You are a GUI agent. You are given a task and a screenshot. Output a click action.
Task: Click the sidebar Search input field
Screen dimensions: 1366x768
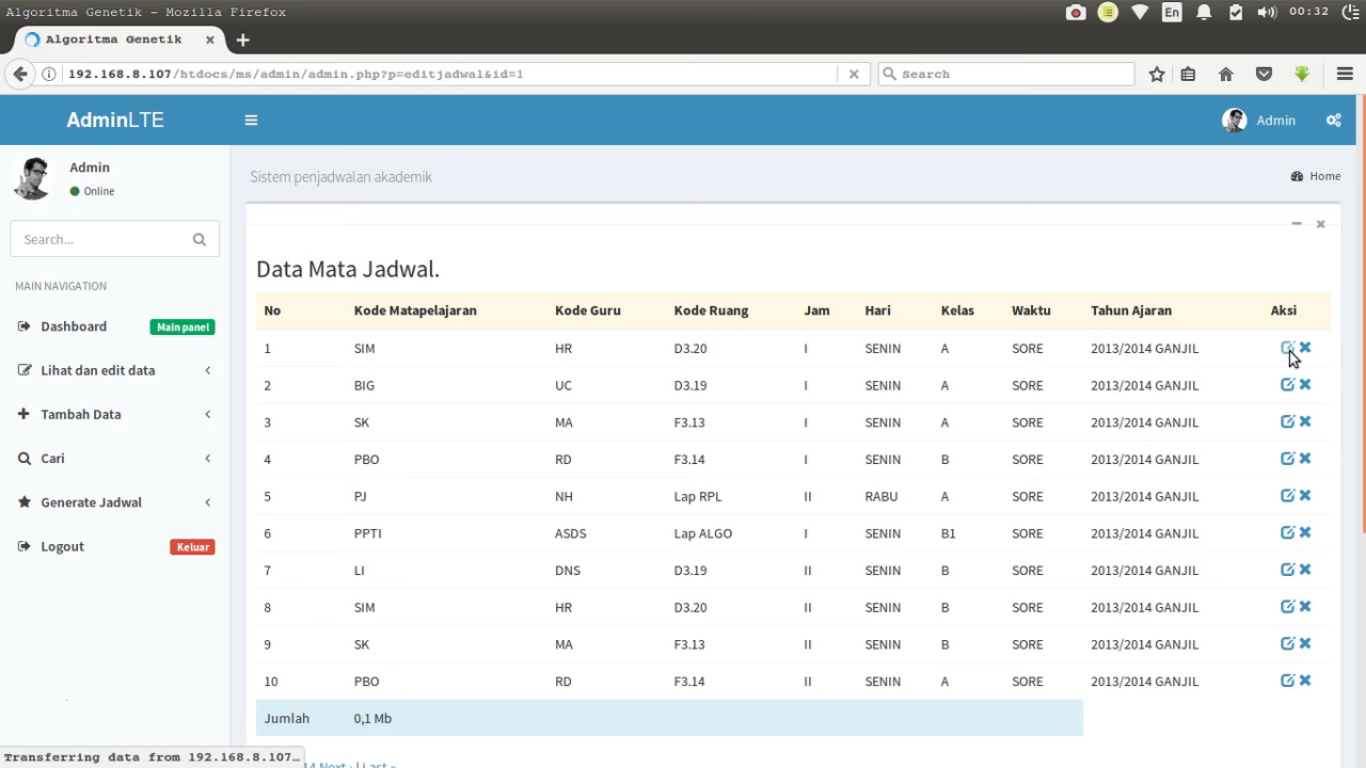coord(100,240)
